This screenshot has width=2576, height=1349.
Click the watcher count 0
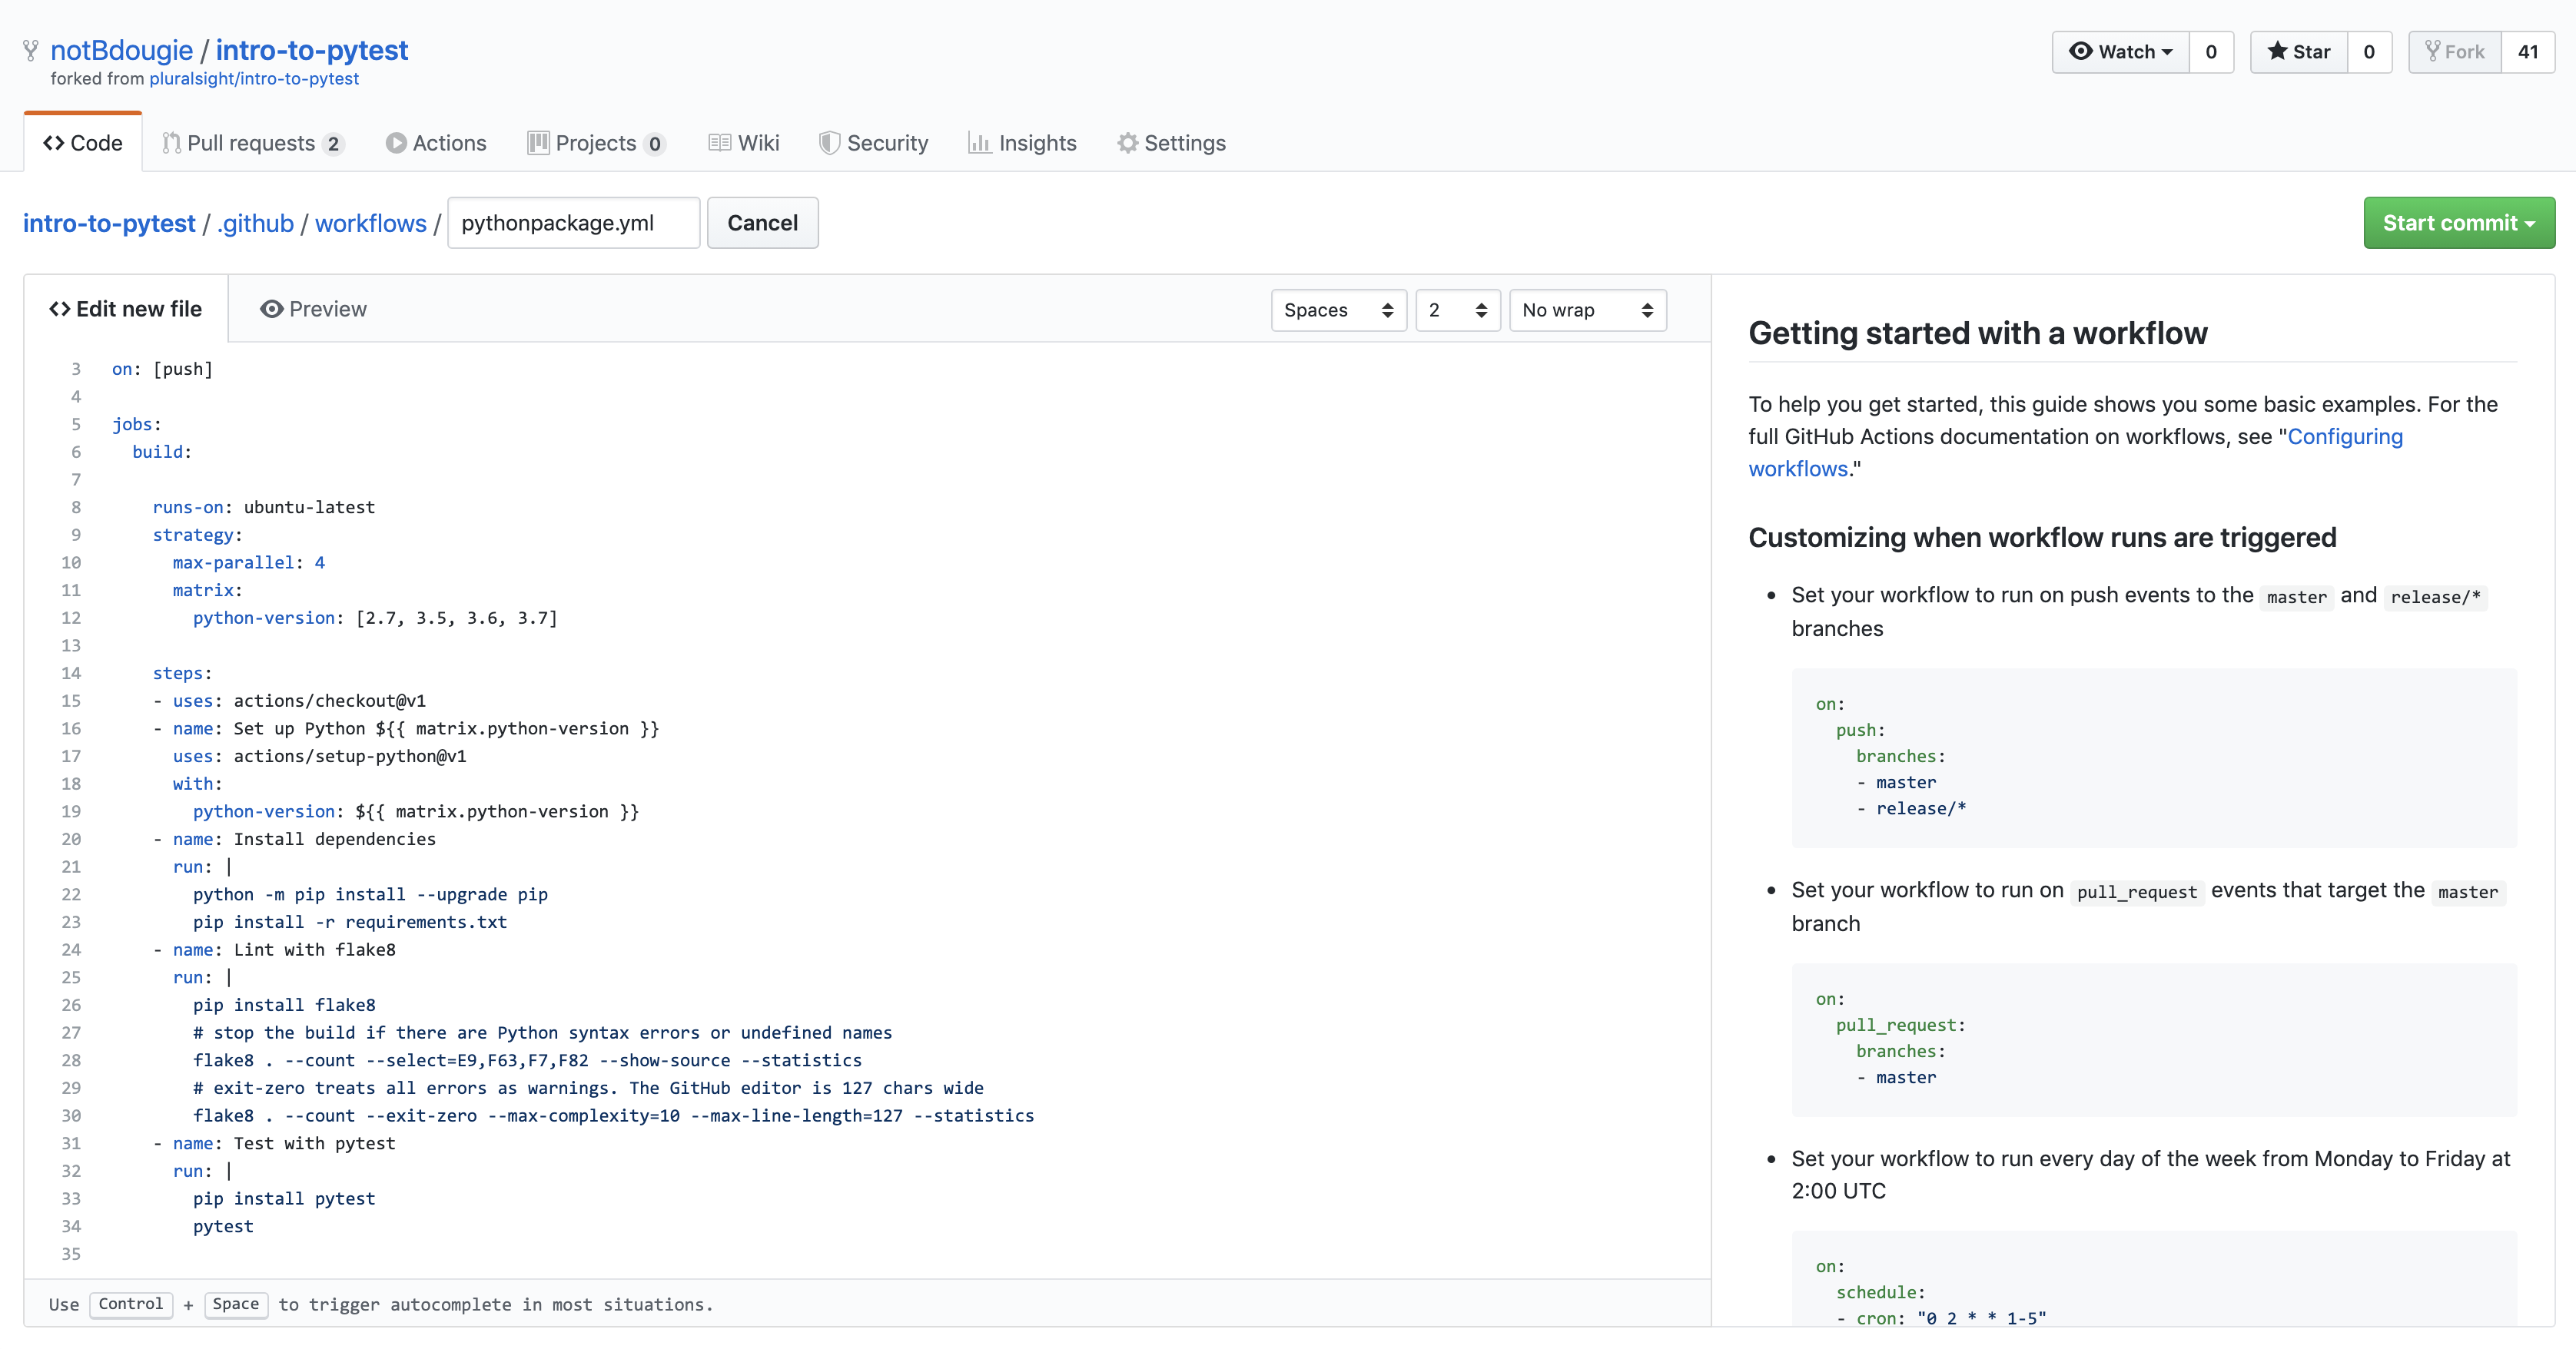tap(2211, 52)
